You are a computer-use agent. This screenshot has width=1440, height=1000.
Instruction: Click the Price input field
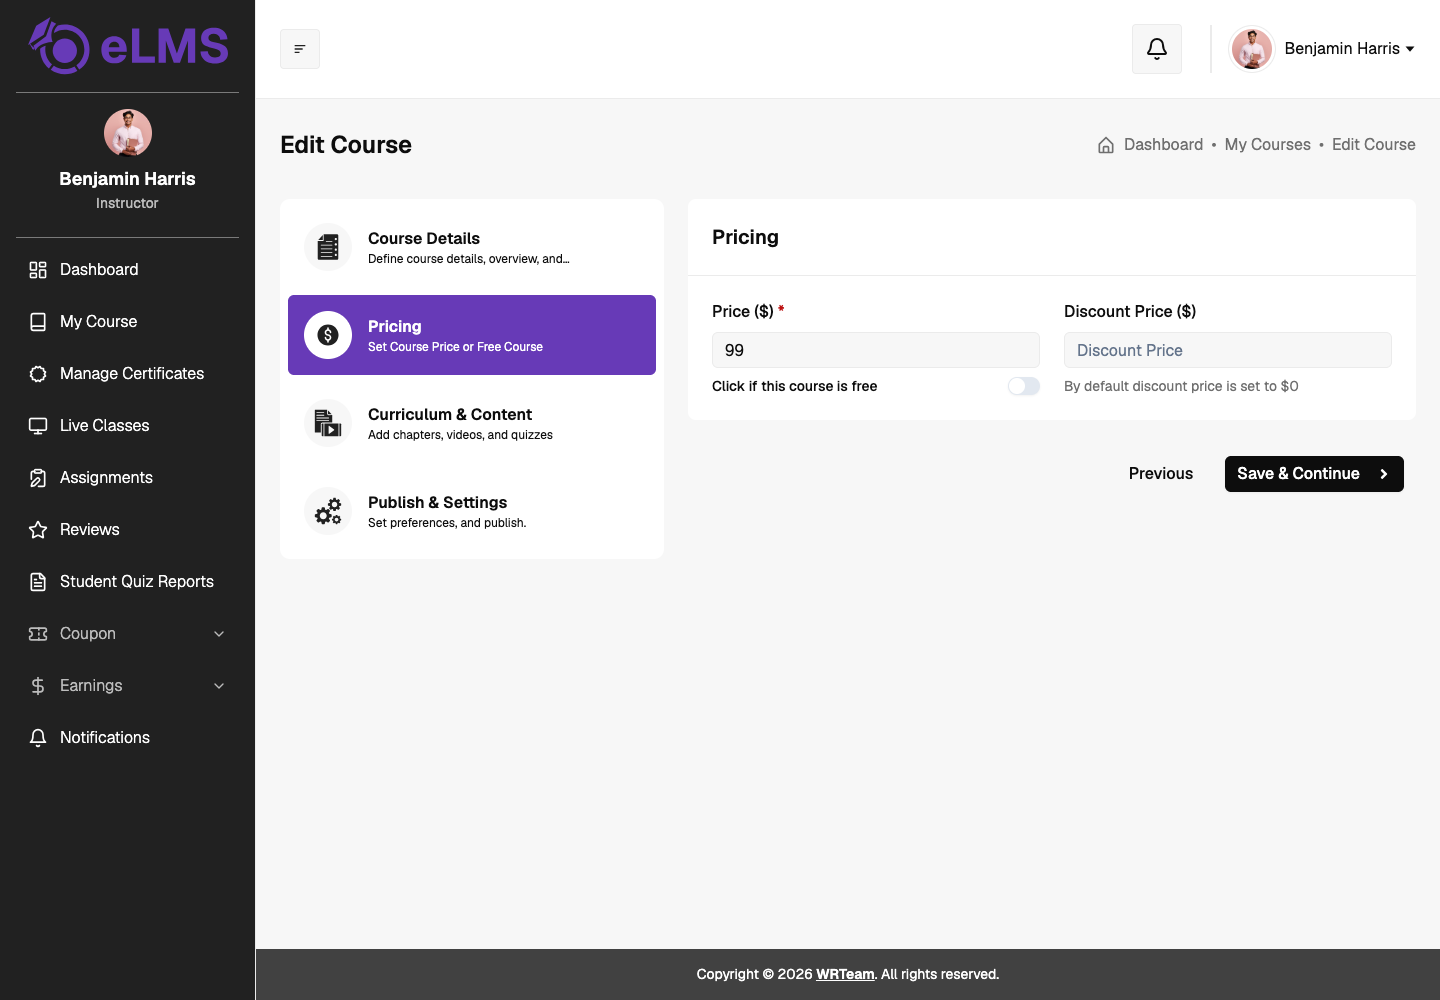click(876, 350)
